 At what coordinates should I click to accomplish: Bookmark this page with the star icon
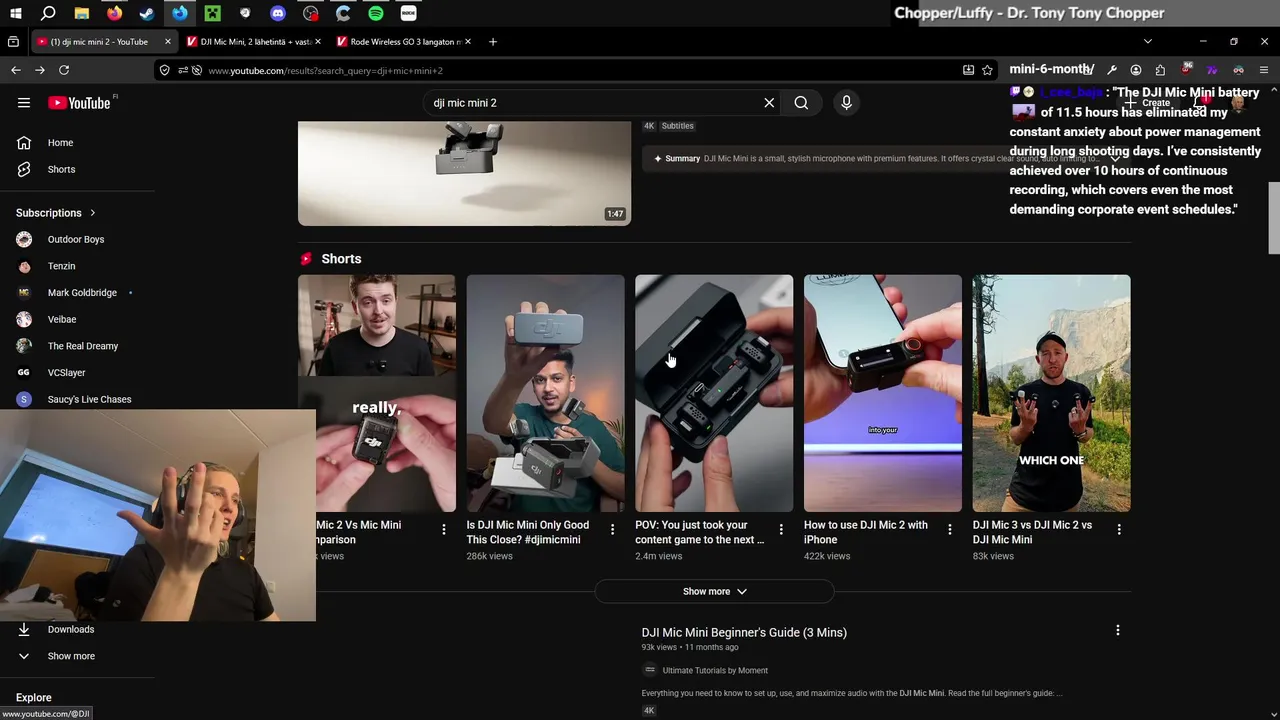987,70
